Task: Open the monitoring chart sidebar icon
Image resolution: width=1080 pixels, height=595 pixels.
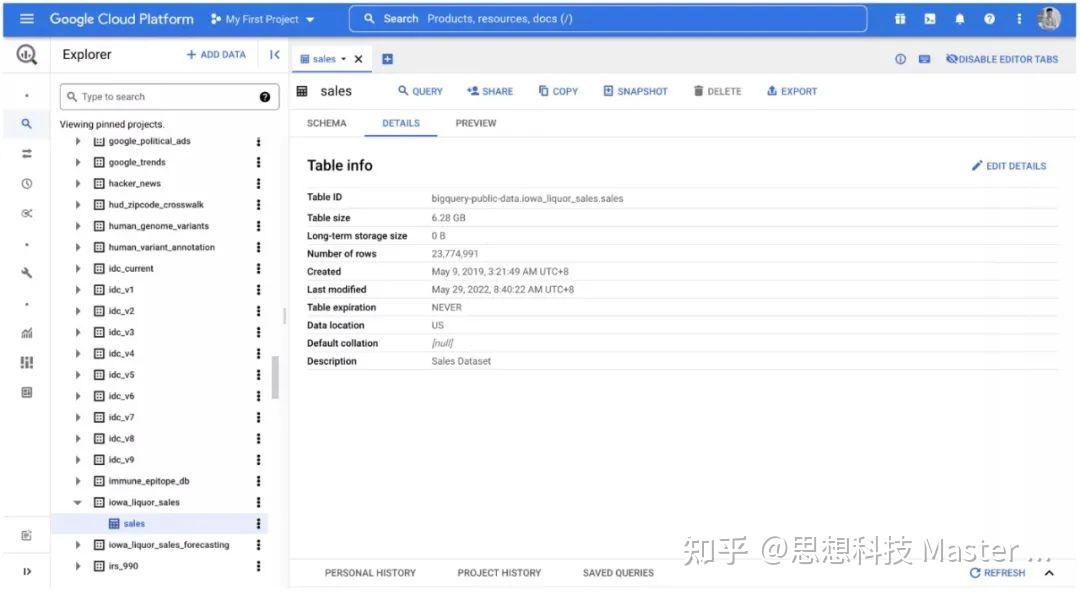Action: (26, 333)
